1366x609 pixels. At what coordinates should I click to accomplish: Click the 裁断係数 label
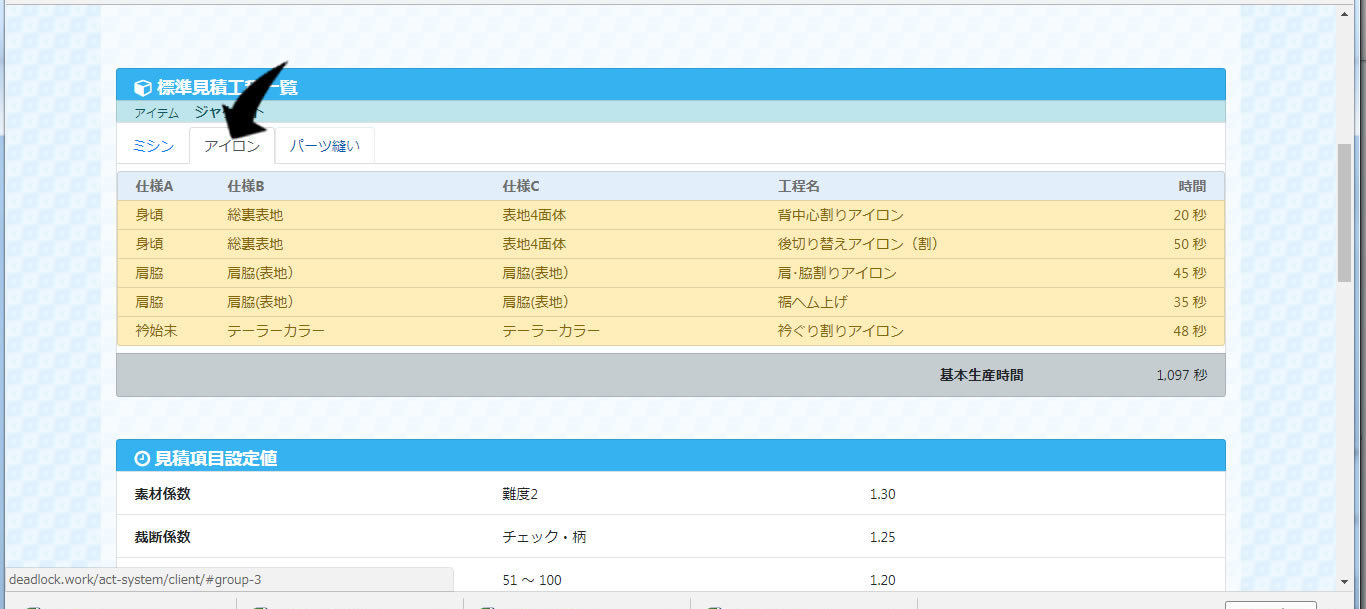pos(162,537)
